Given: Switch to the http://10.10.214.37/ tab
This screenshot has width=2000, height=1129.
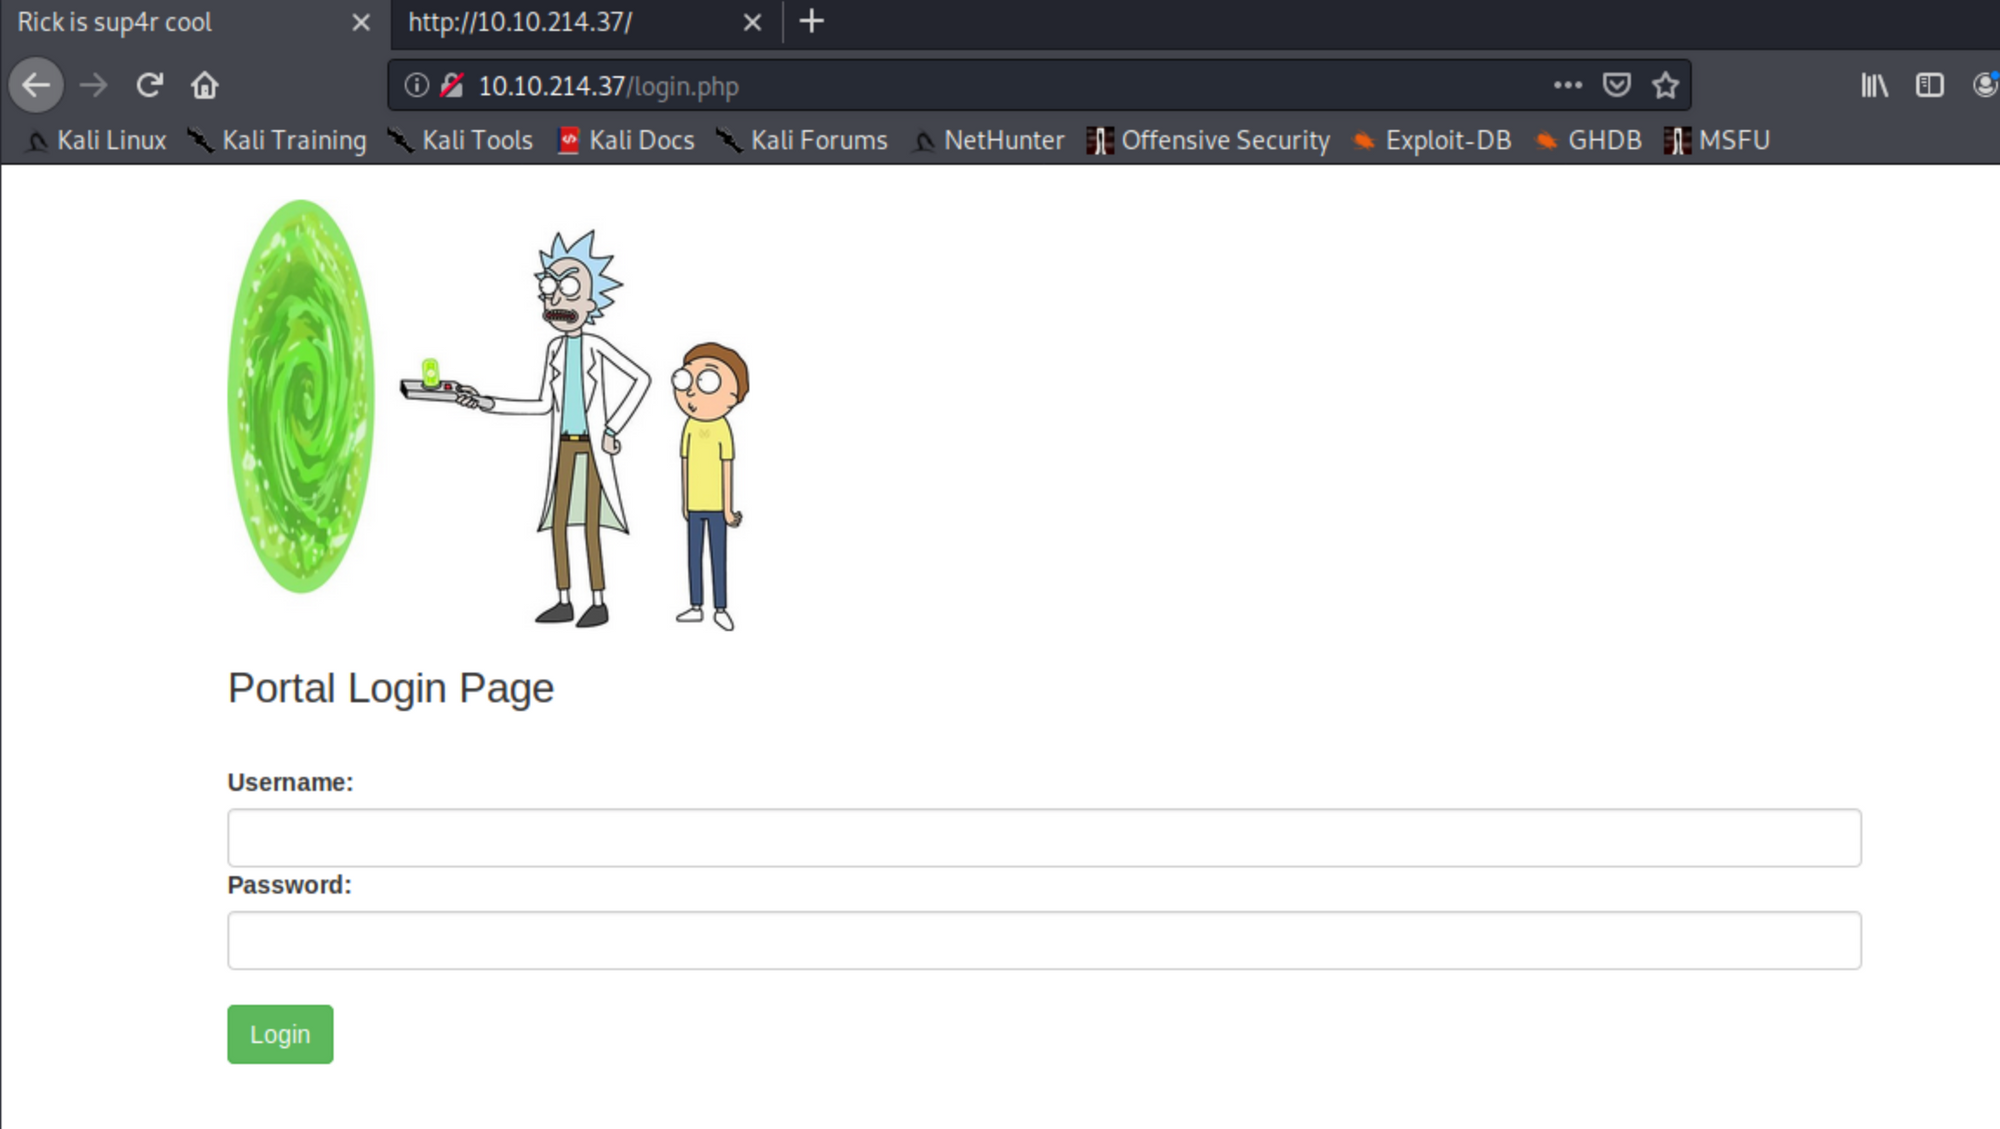Looking at the screenshot, I should coord(560,22).
